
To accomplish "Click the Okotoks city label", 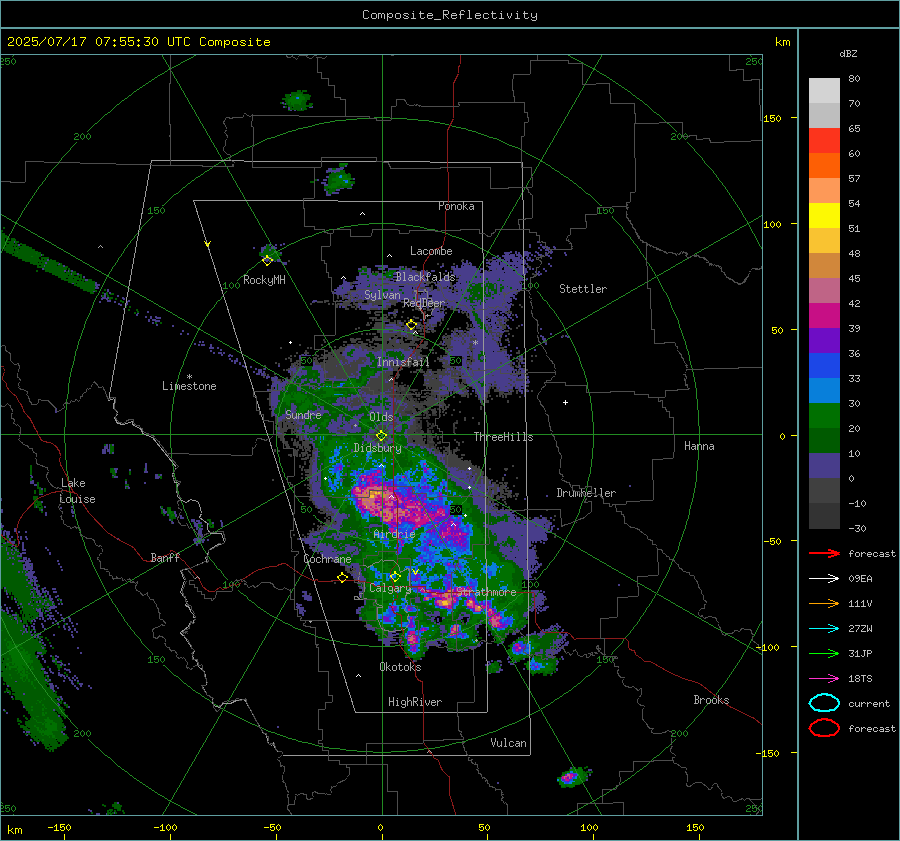I will pos(400,667).
